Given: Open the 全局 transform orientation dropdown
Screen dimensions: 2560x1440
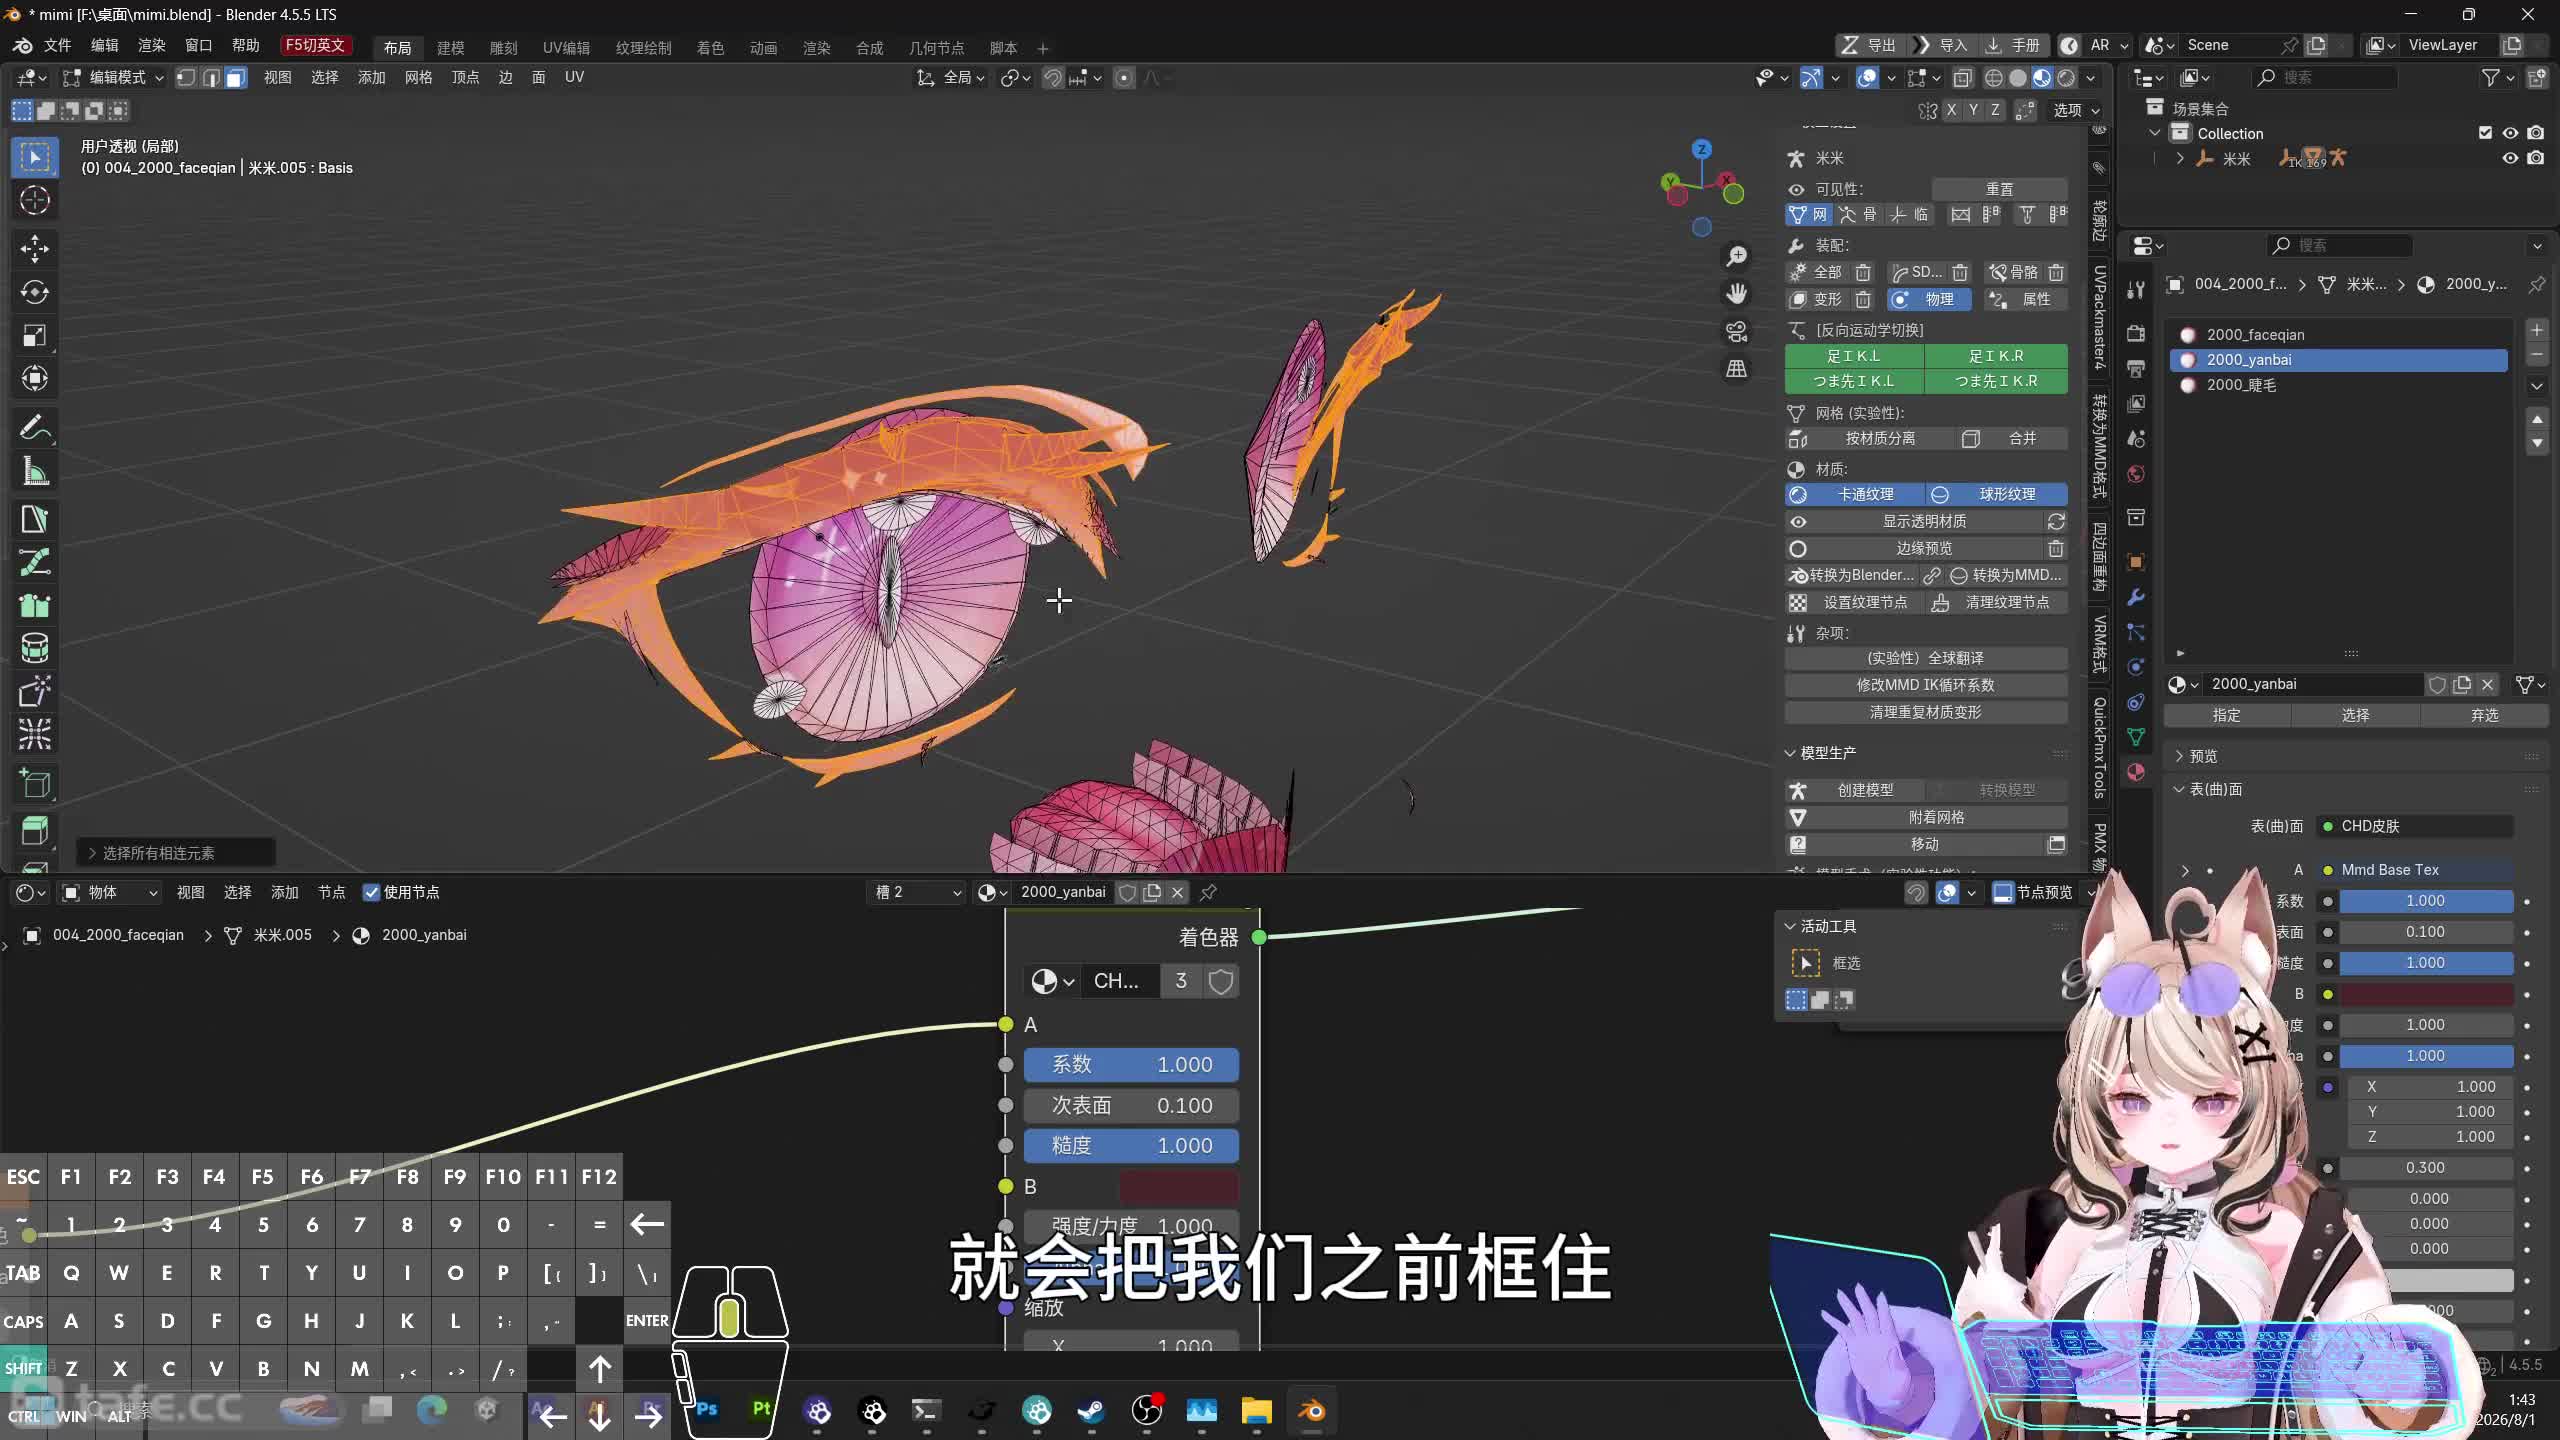Looking at the screenshot, I should coord(951,78).
